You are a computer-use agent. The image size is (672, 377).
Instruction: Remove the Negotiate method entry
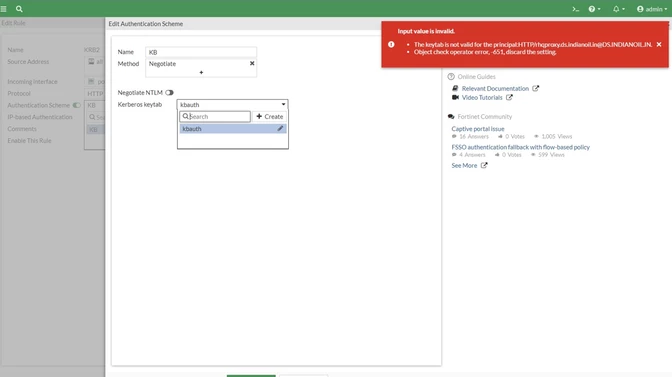click(252, 63)
